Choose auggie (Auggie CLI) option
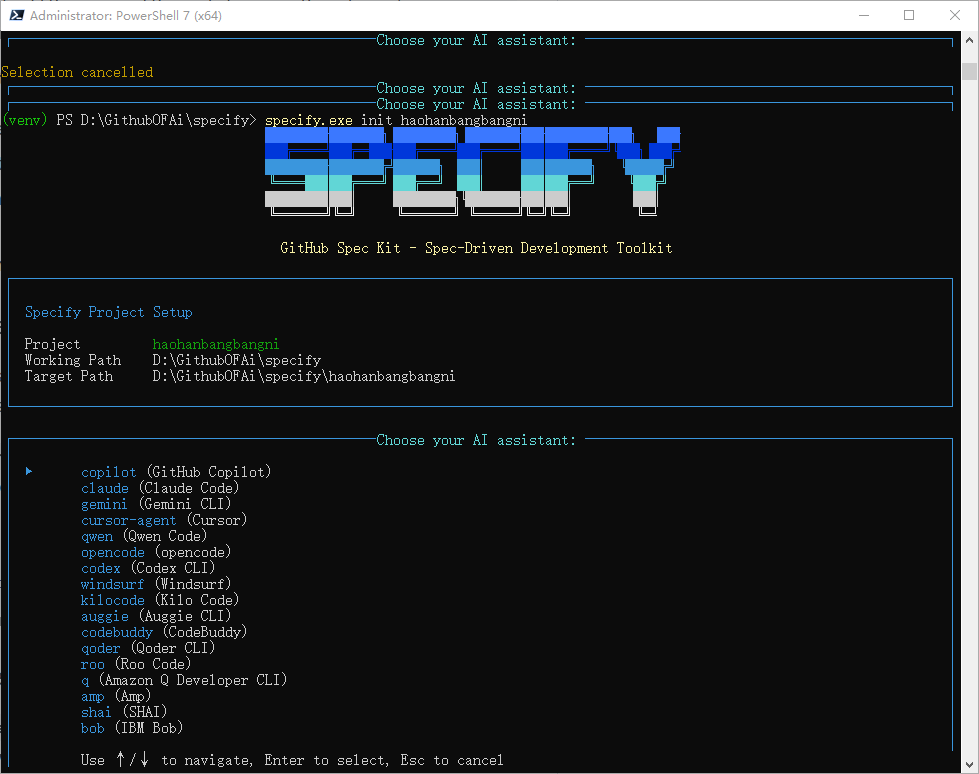 pyautogui.click(x=156, y=616)
